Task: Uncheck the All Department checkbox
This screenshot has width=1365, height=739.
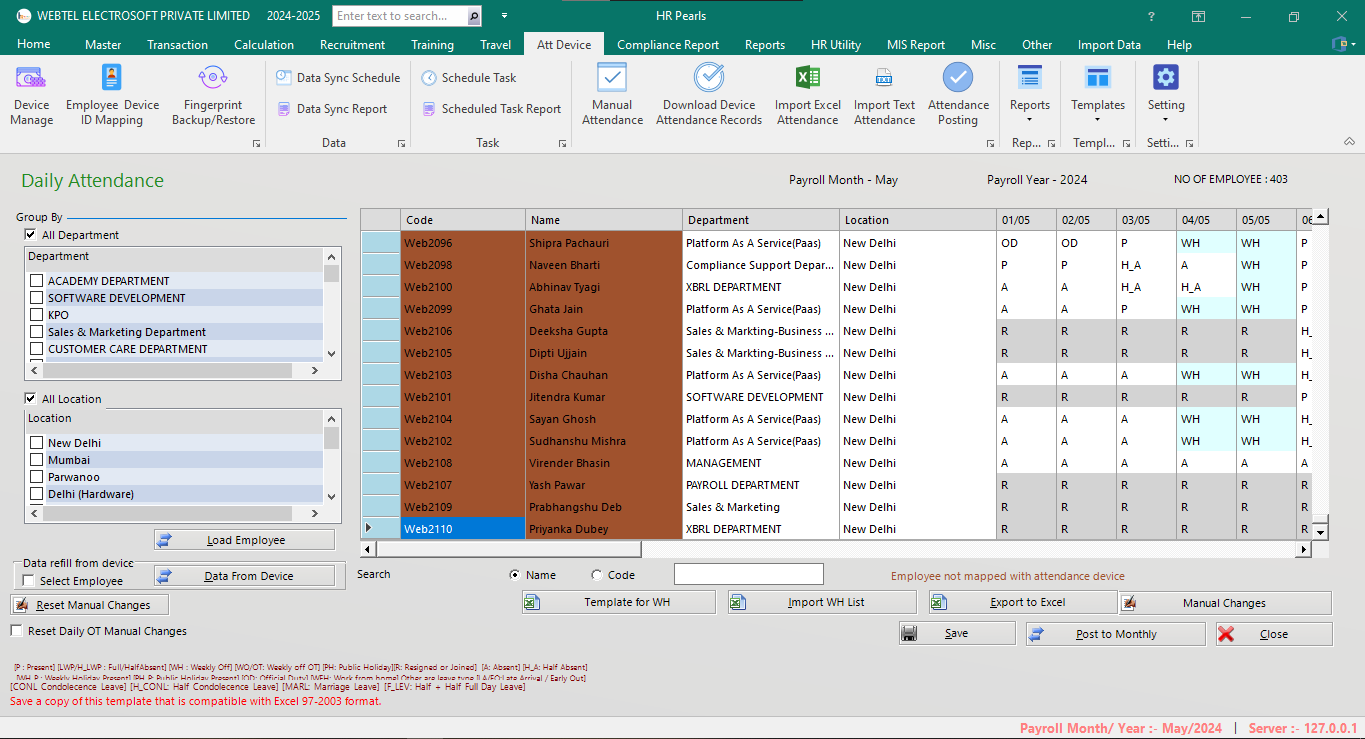Action: [x=29, y=234]
